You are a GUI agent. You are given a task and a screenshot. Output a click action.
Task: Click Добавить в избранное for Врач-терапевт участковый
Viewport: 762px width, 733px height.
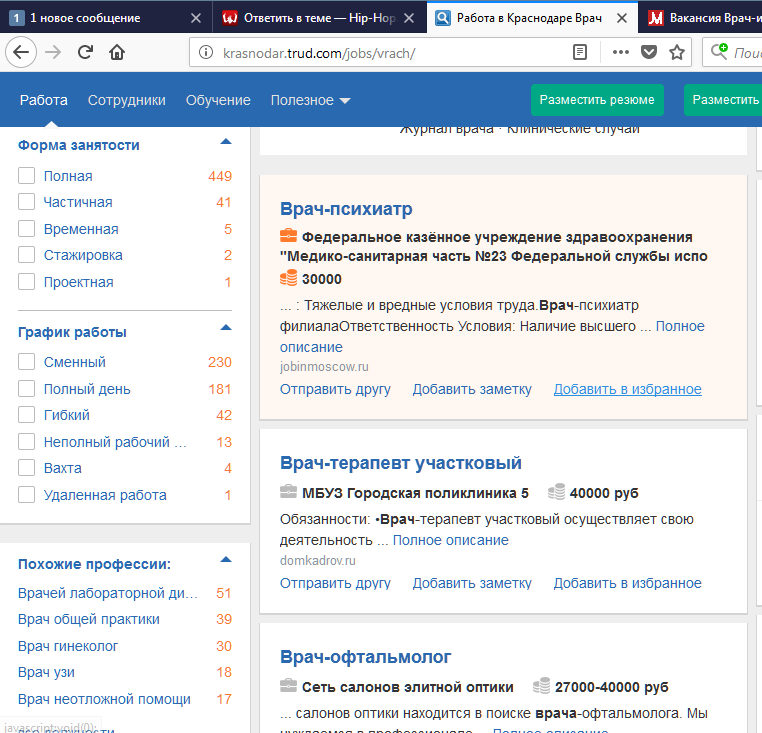coord(627,583)
